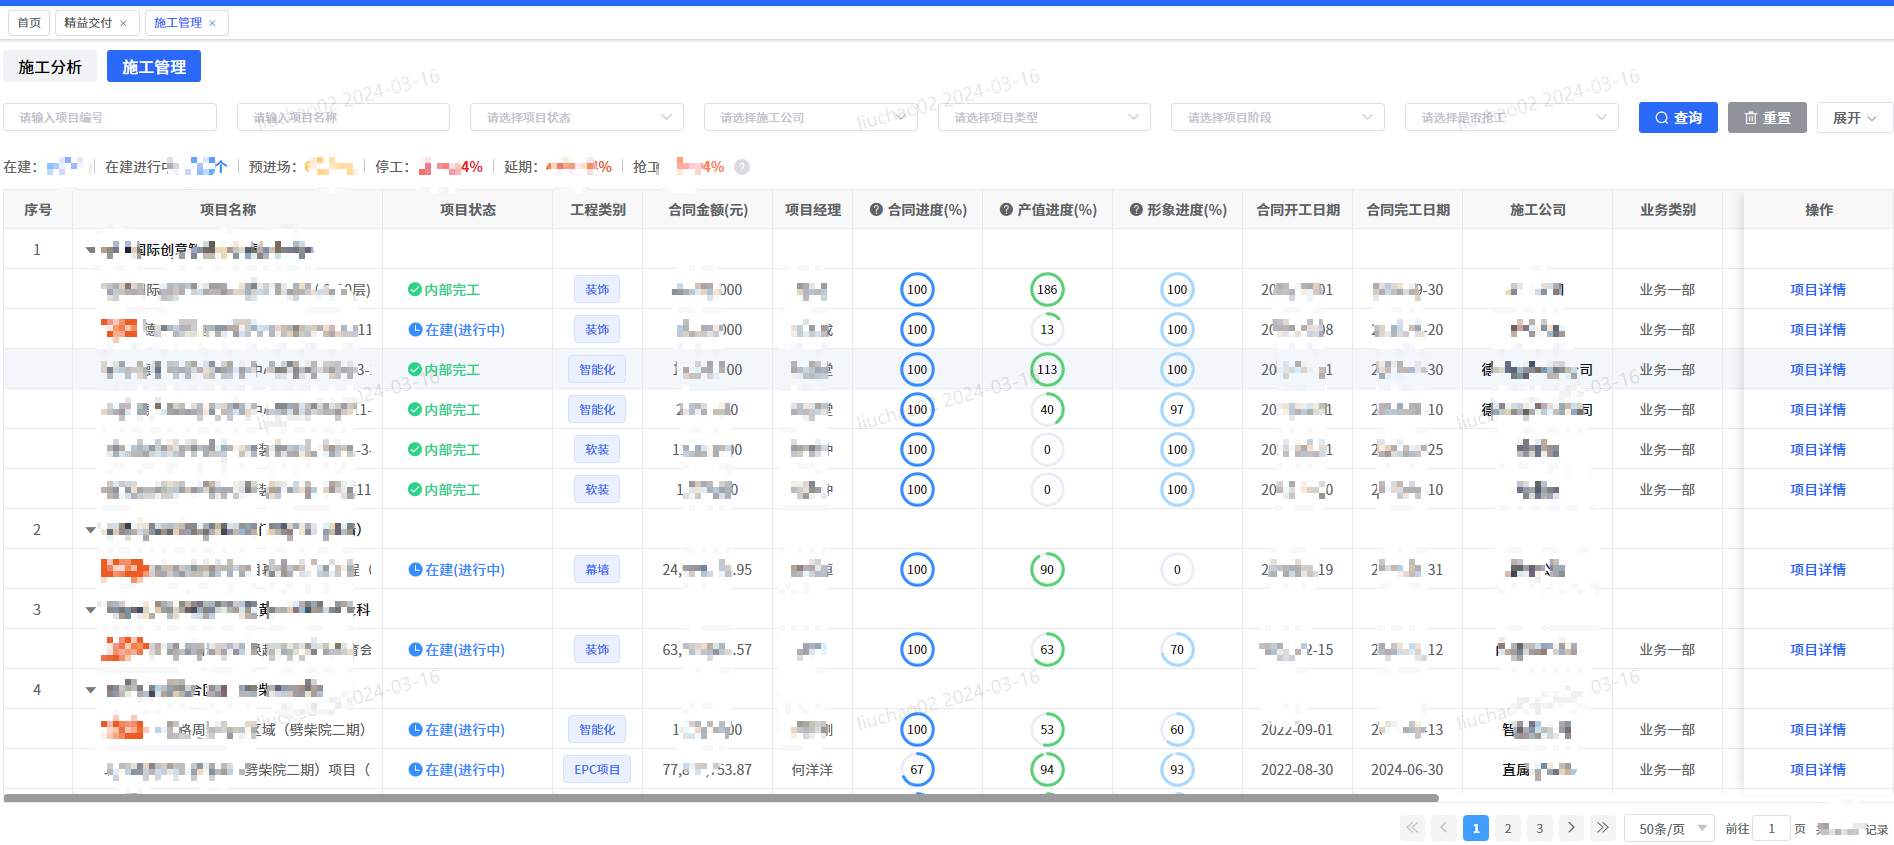Image resolution: width=1894 pixels, height=845 pixels.
Task: Click the 智能化 tag in the 113 row
Action: click(597, 369)
